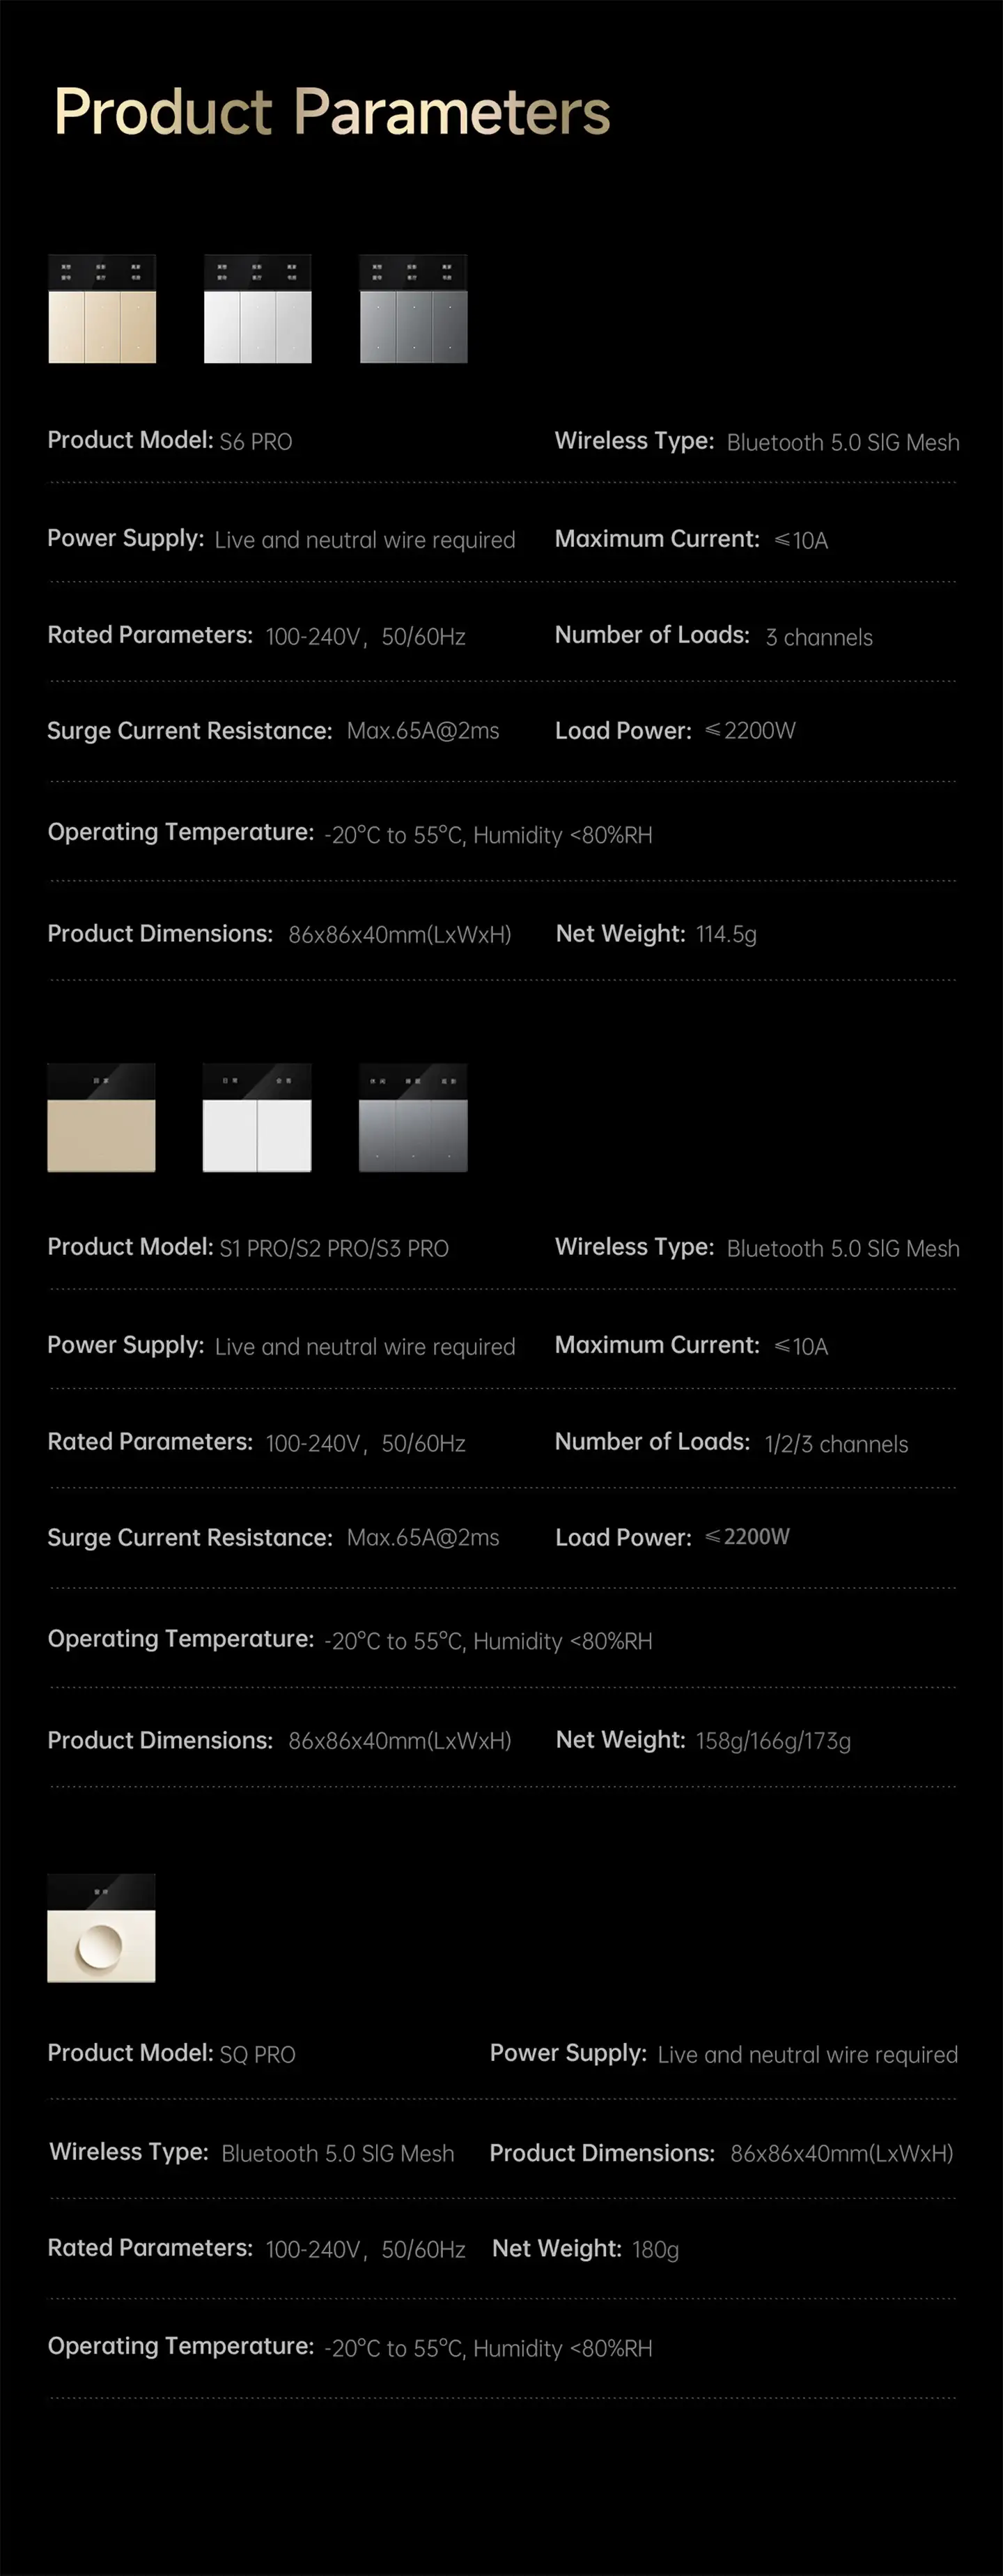The height and width of the screenshot is (2576, 1003).
Task: Select the gold single-gang S1 PRO image
Action: [x=101, y=1117]
